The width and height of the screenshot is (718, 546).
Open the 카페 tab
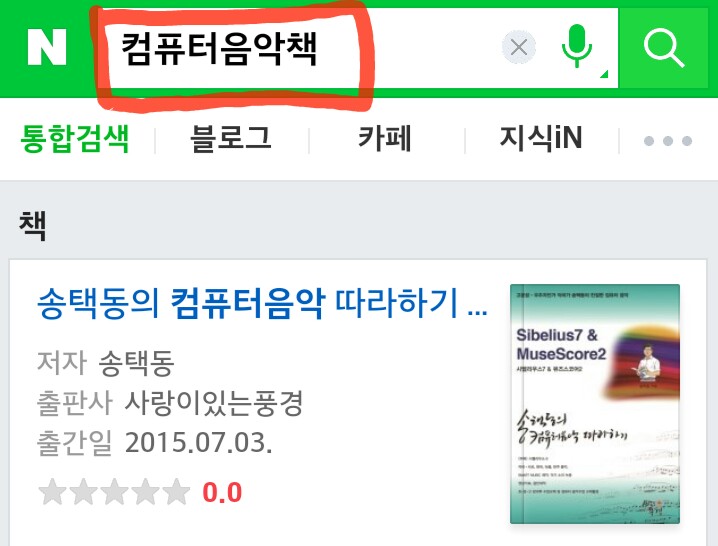coord(385,139)
